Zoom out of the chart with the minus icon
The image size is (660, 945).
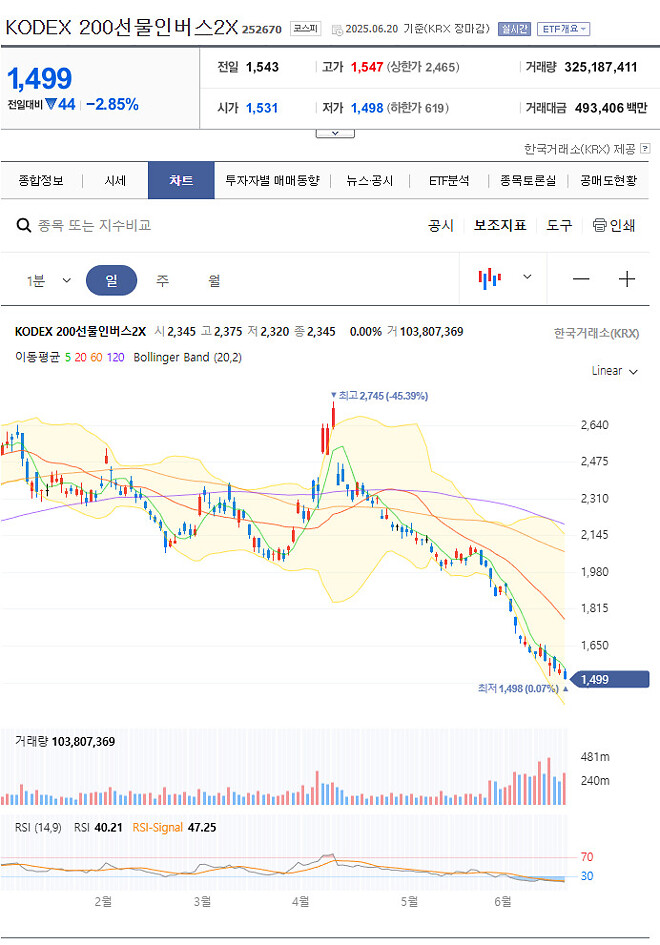581,278
